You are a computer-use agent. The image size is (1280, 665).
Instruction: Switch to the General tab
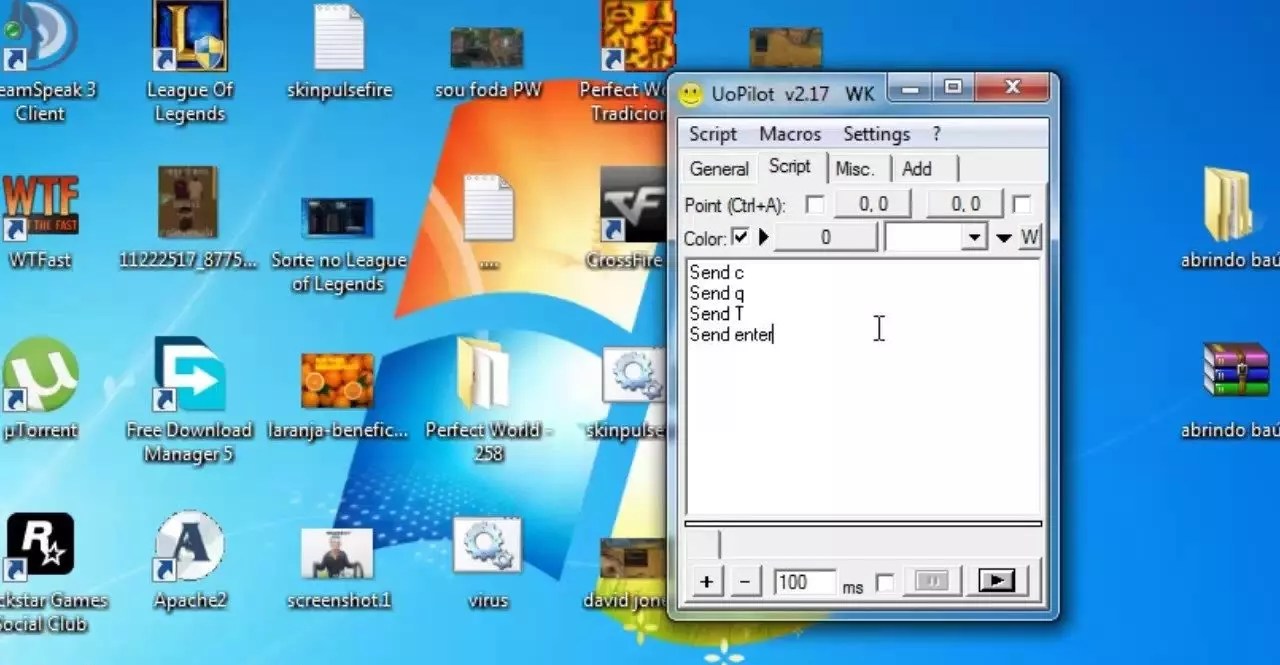pyautogui.click(x=718, y=169)
